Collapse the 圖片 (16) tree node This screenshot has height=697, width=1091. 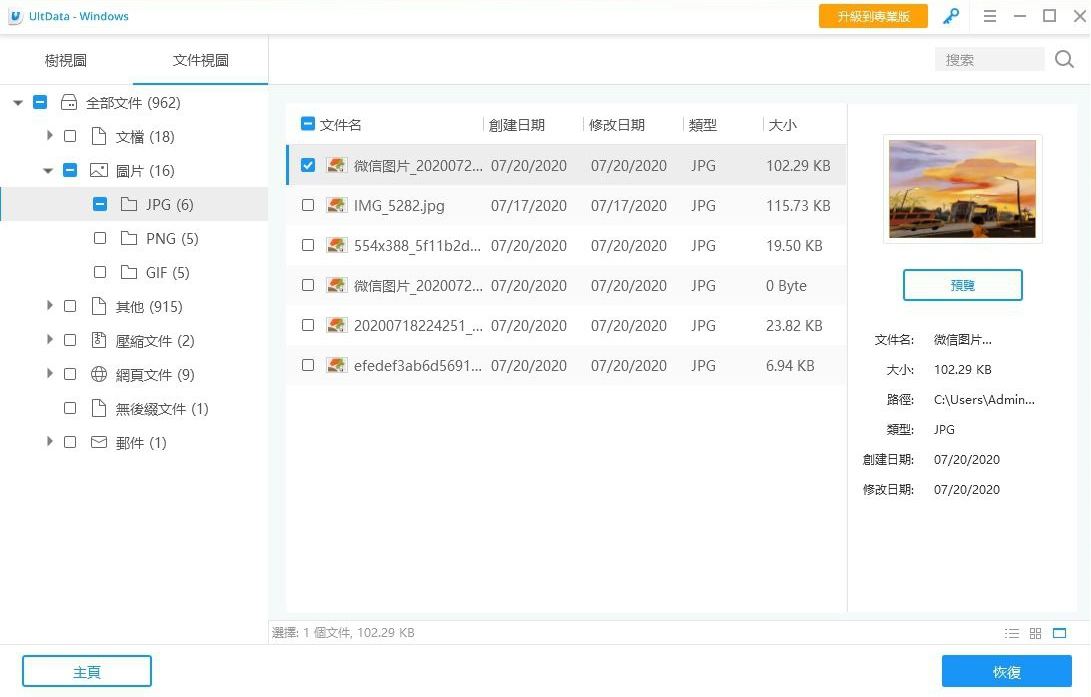(x=48, y=170)
